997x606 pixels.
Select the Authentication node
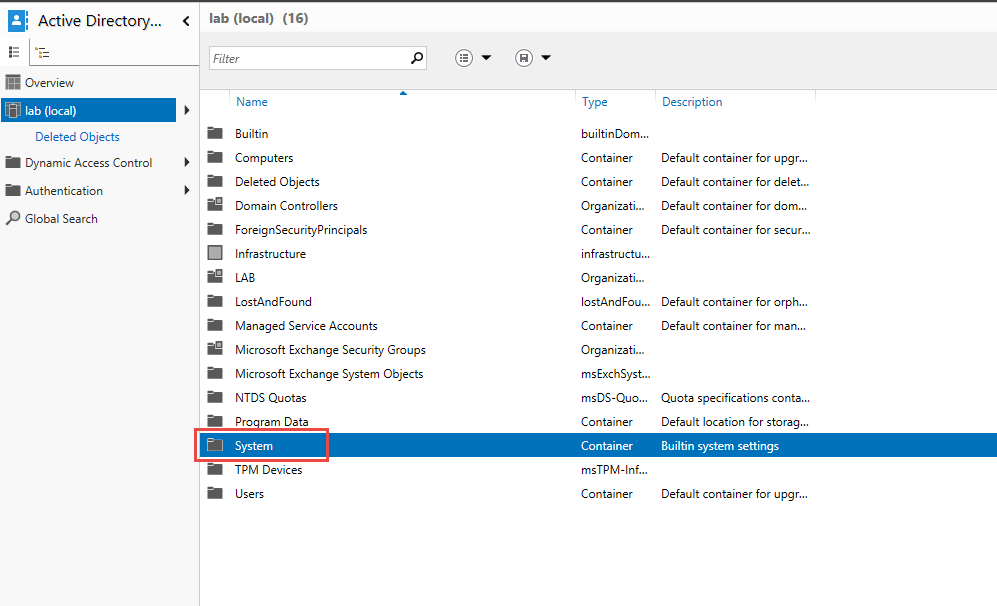tap(64, 191)
